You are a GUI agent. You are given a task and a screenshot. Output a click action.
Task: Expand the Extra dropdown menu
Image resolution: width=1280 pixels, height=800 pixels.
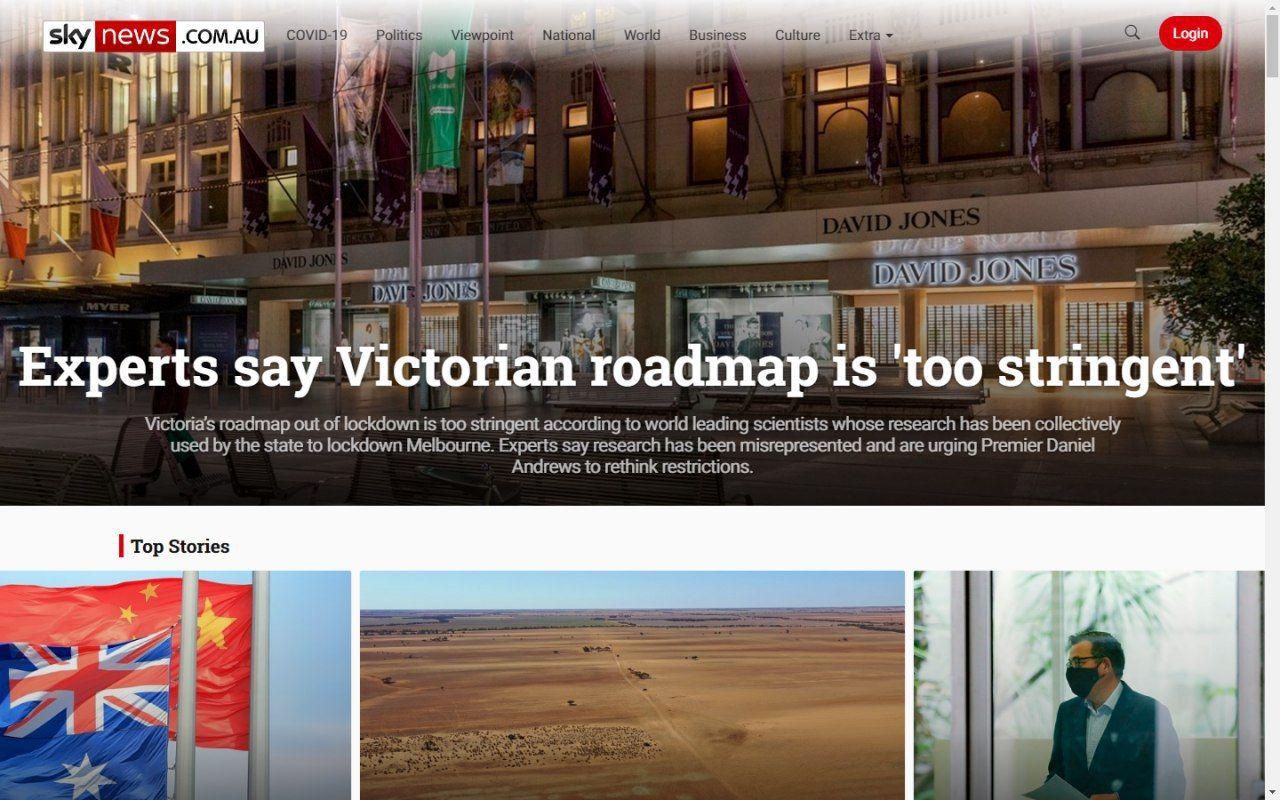(x=870, y=35)
